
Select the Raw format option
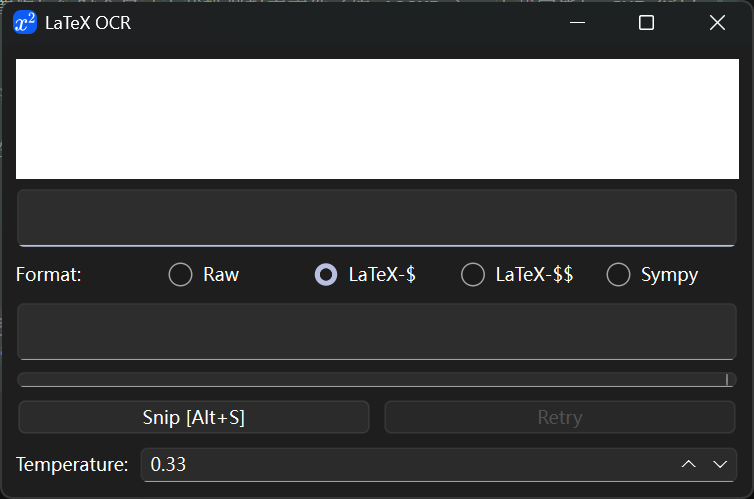[204, 274]
